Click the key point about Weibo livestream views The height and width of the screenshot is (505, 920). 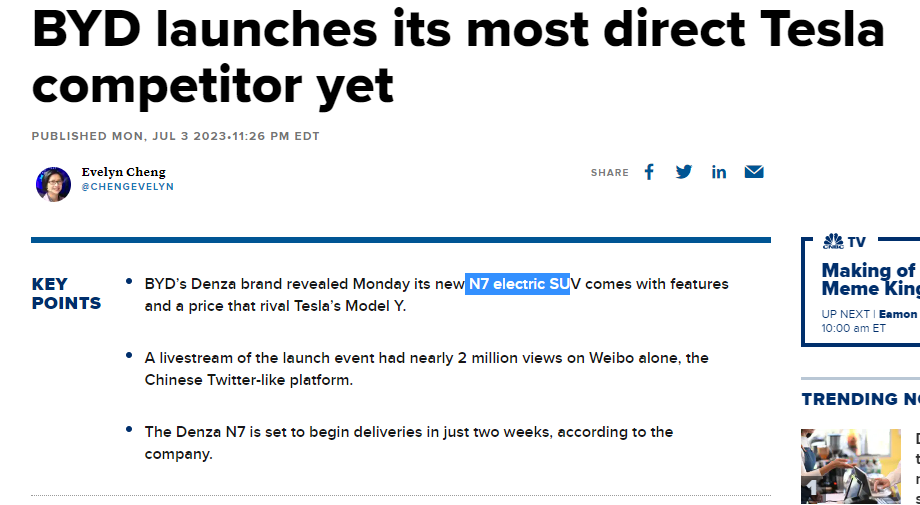click(x=426, y=368)
